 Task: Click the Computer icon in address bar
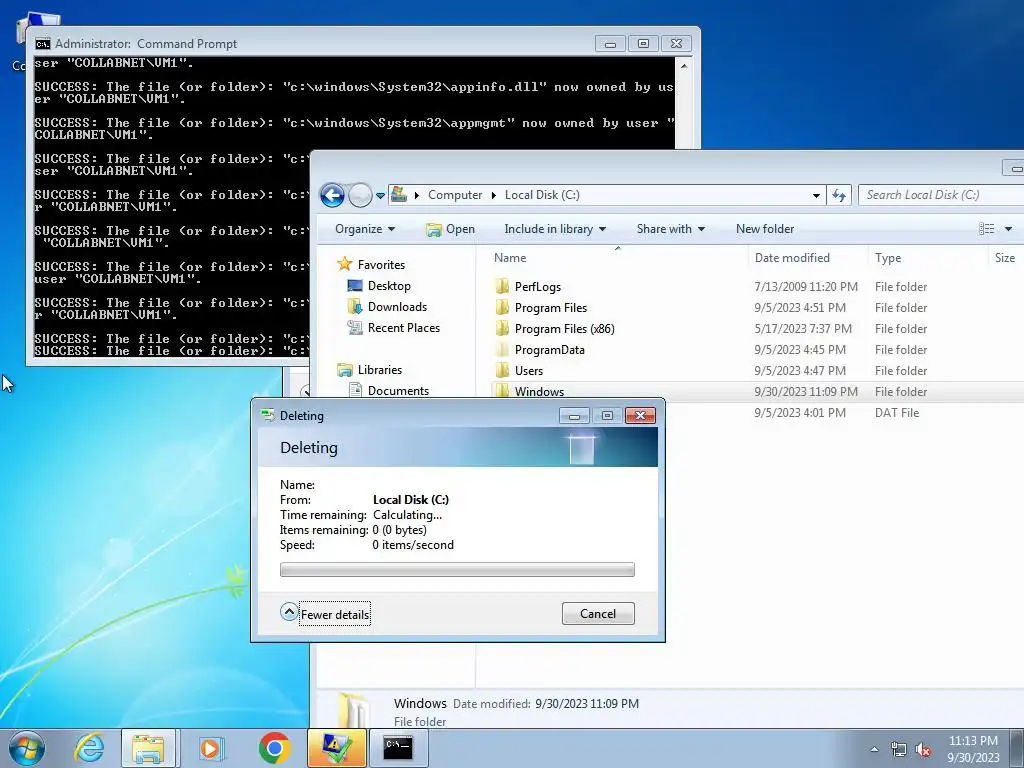point(399,195)
